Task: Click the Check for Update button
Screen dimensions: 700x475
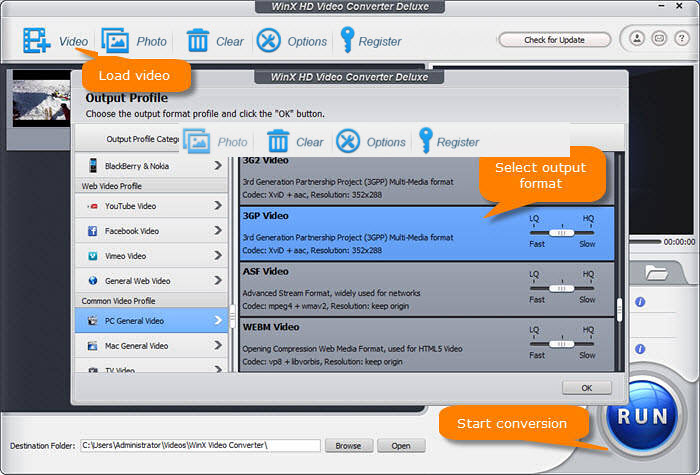Action: pyautogui.click(x=554, y=40)
